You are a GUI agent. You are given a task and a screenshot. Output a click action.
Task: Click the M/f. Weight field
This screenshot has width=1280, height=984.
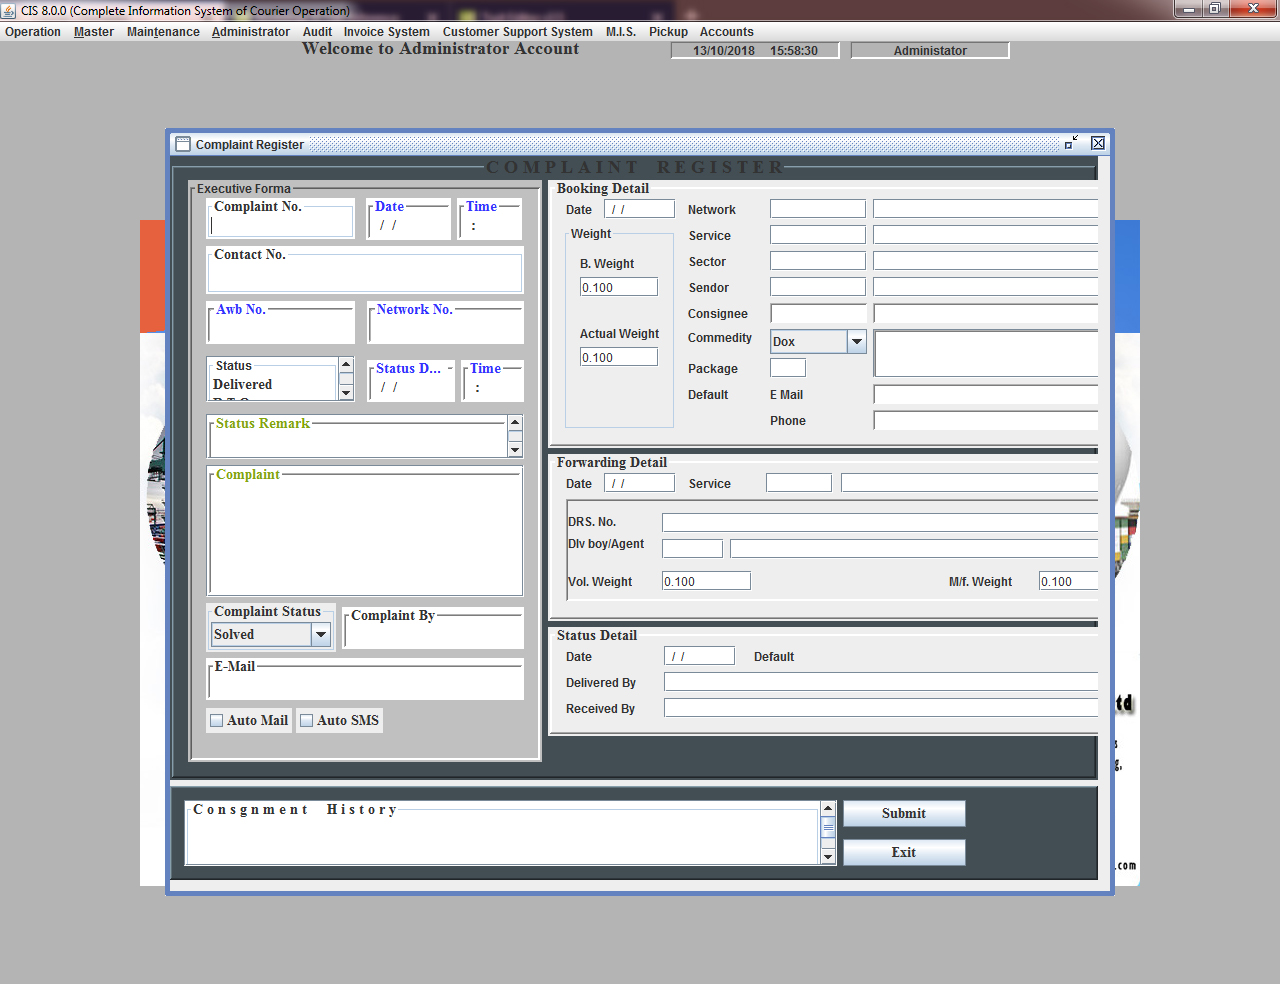coord(1068,581)
